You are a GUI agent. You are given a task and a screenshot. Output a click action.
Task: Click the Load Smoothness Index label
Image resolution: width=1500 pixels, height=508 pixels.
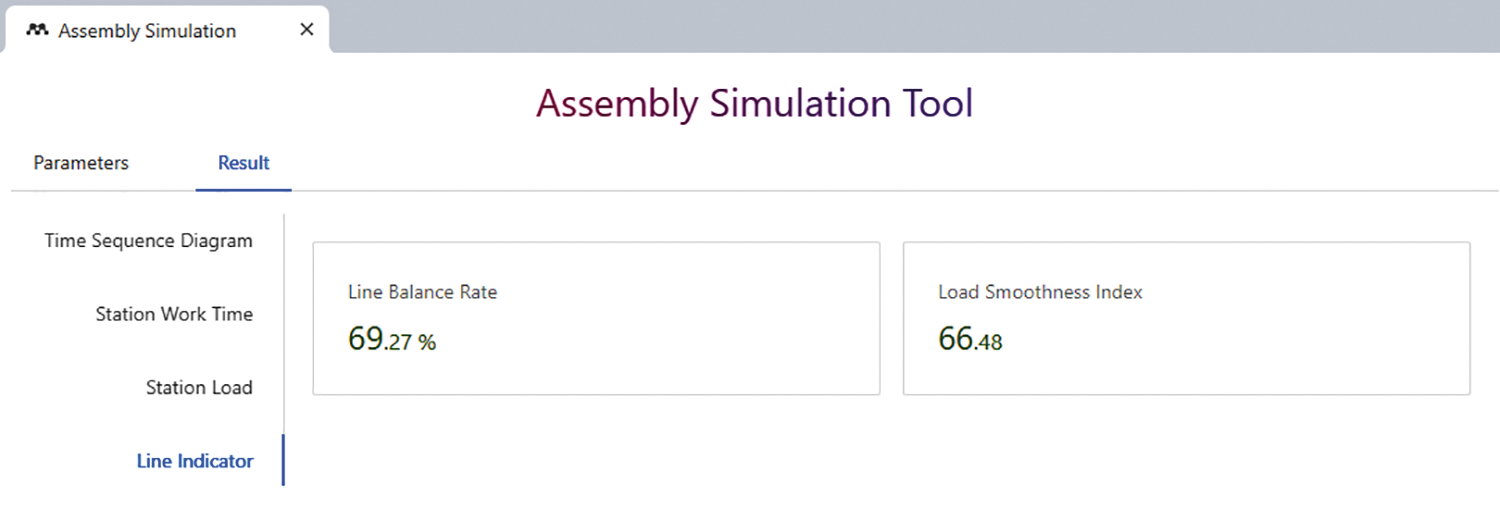(1040, 292)
